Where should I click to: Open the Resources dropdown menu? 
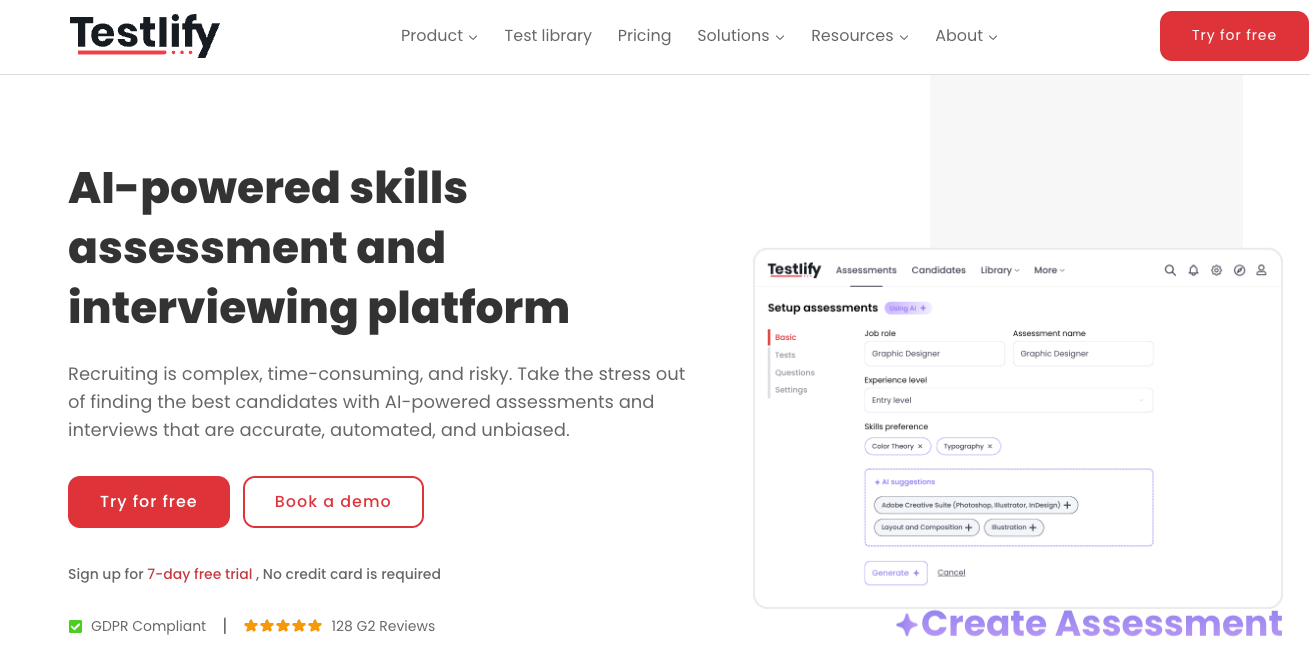[859, 36]
